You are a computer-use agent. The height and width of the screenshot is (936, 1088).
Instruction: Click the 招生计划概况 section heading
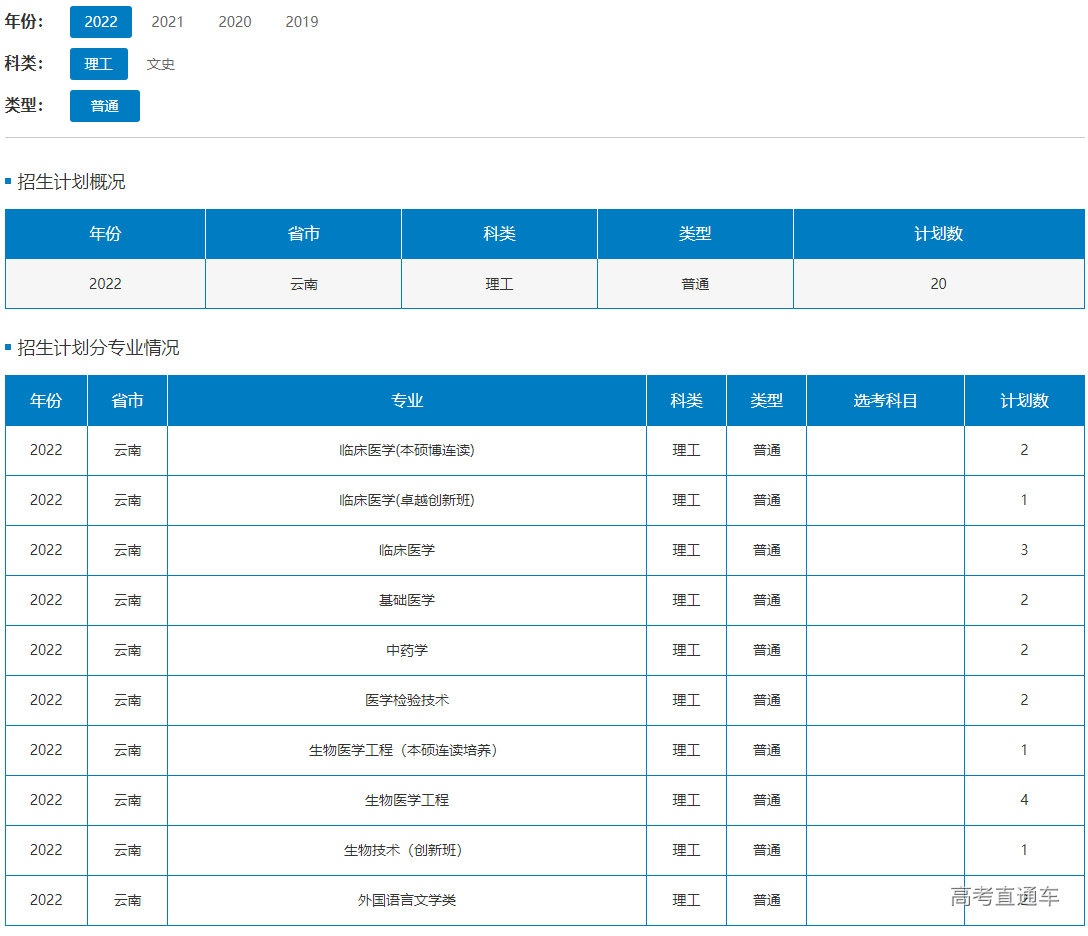(x=71, y=182)
